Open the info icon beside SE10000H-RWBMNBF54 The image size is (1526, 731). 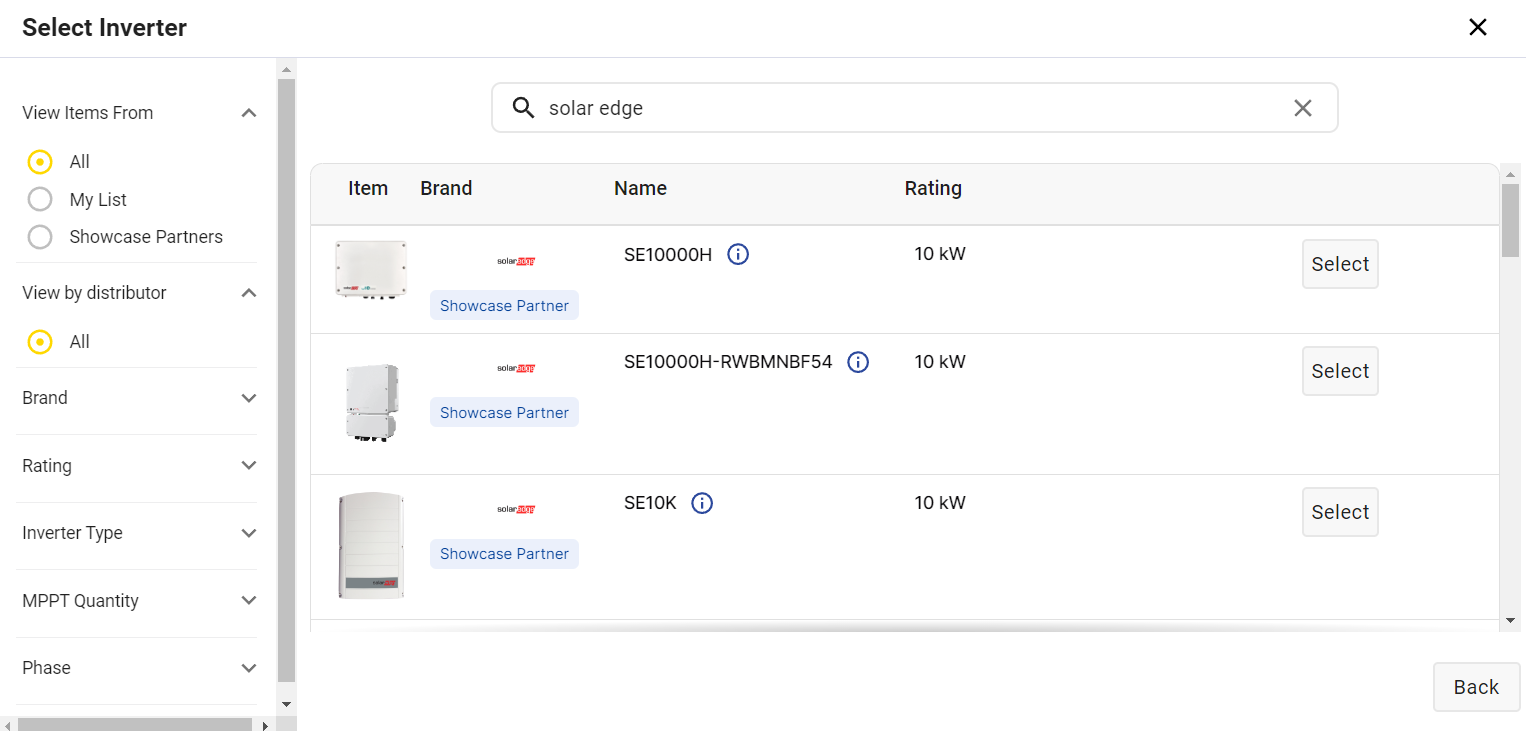point(857,362)
